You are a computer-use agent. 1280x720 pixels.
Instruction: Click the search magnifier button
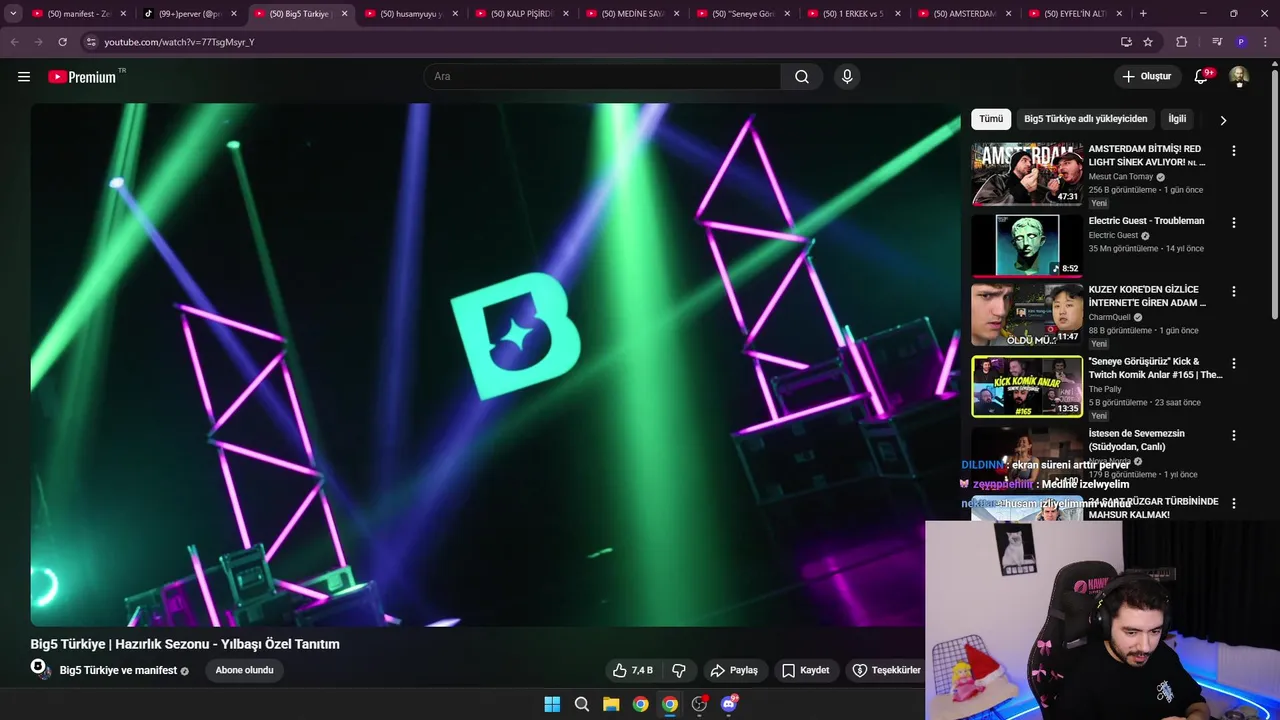pos(802,77)
